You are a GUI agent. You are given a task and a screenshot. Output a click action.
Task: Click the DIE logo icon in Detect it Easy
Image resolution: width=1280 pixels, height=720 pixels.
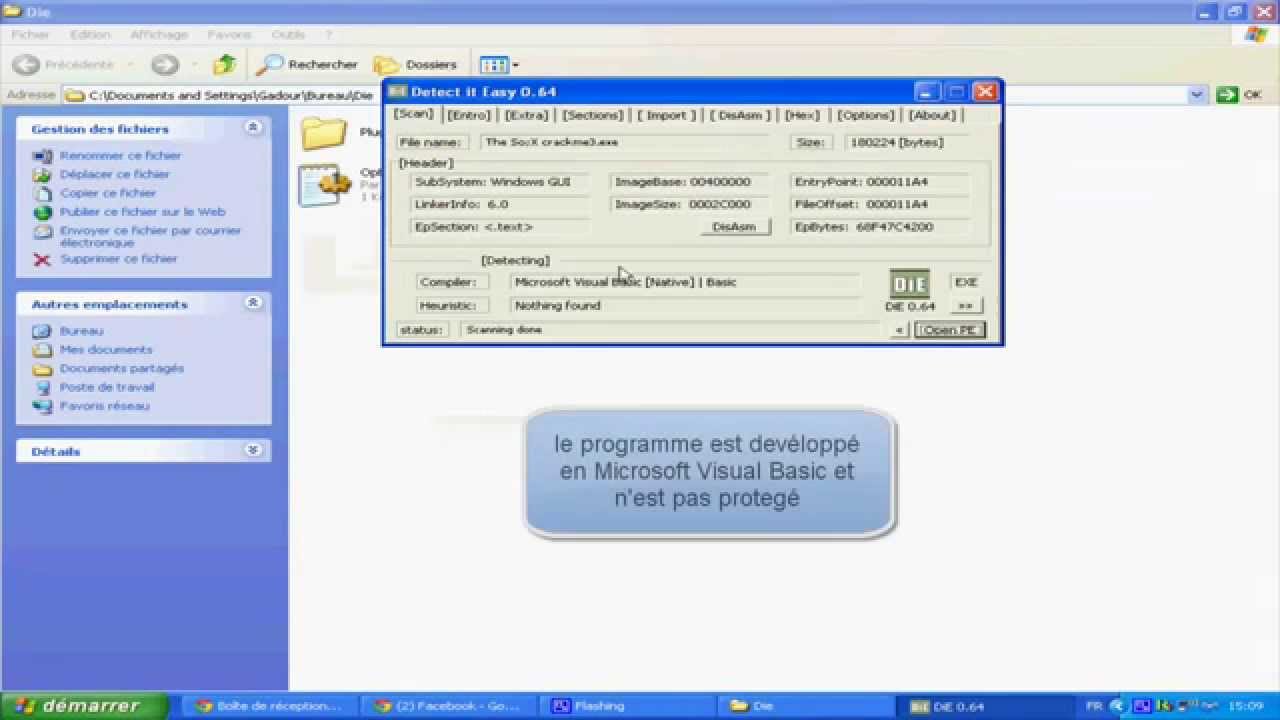click(909, 283)
